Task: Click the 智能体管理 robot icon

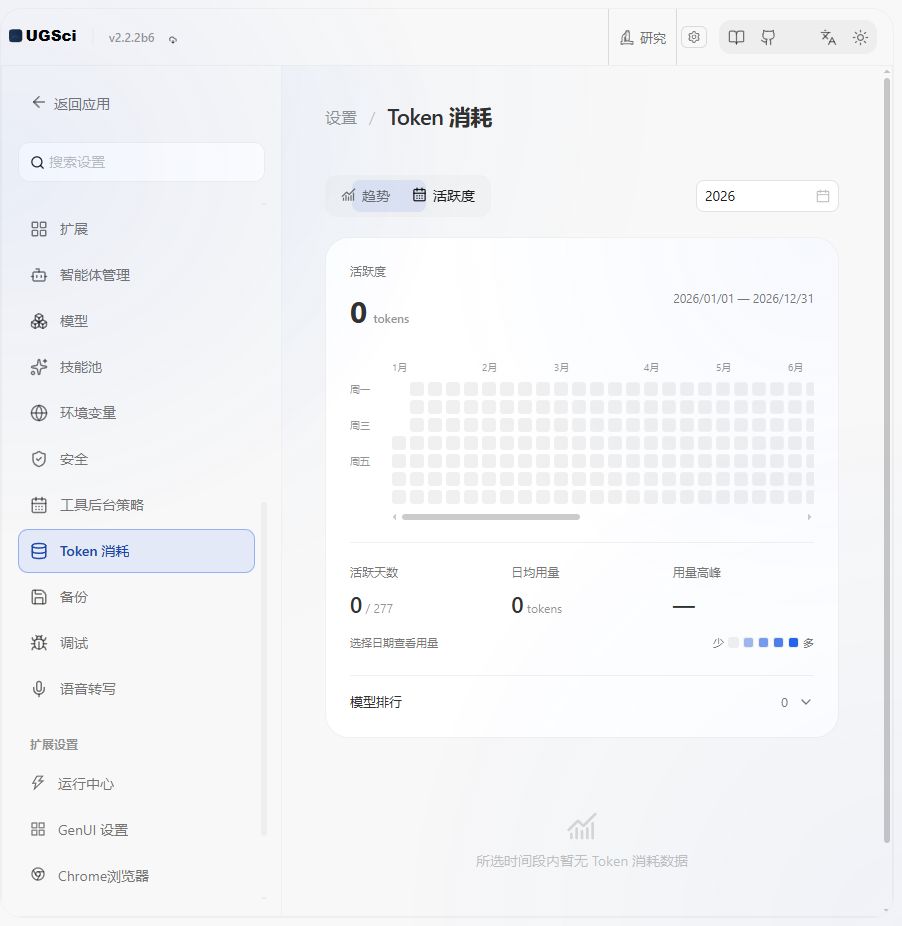Action: click(39, 275)
